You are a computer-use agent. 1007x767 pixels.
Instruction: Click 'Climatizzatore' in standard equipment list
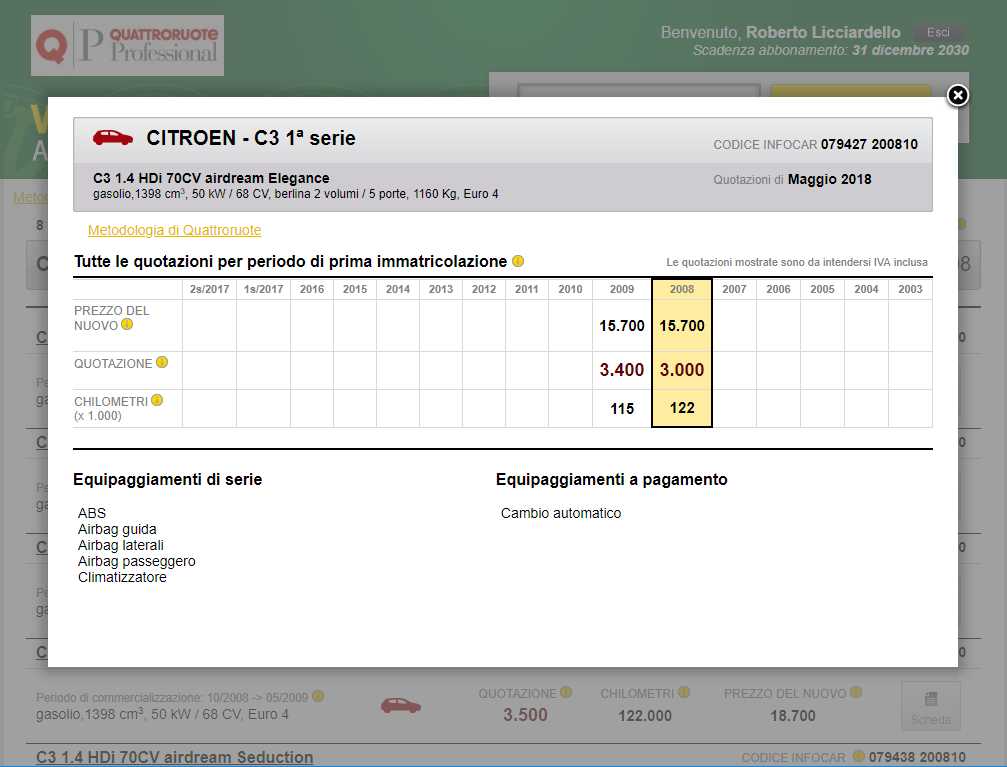[122, 577]
